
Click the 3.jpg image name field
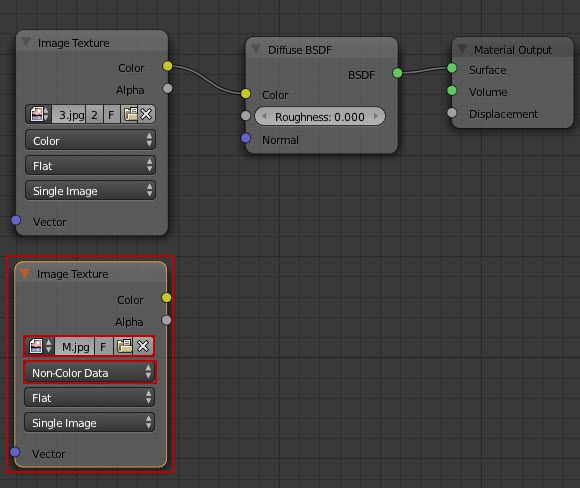(69, 114)
